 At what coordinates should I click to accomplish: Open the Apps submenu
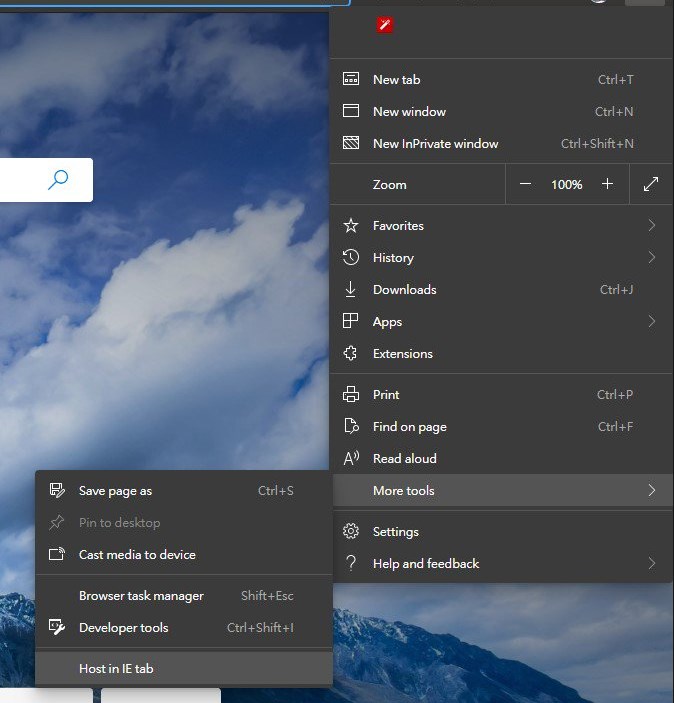coord(387,322)
